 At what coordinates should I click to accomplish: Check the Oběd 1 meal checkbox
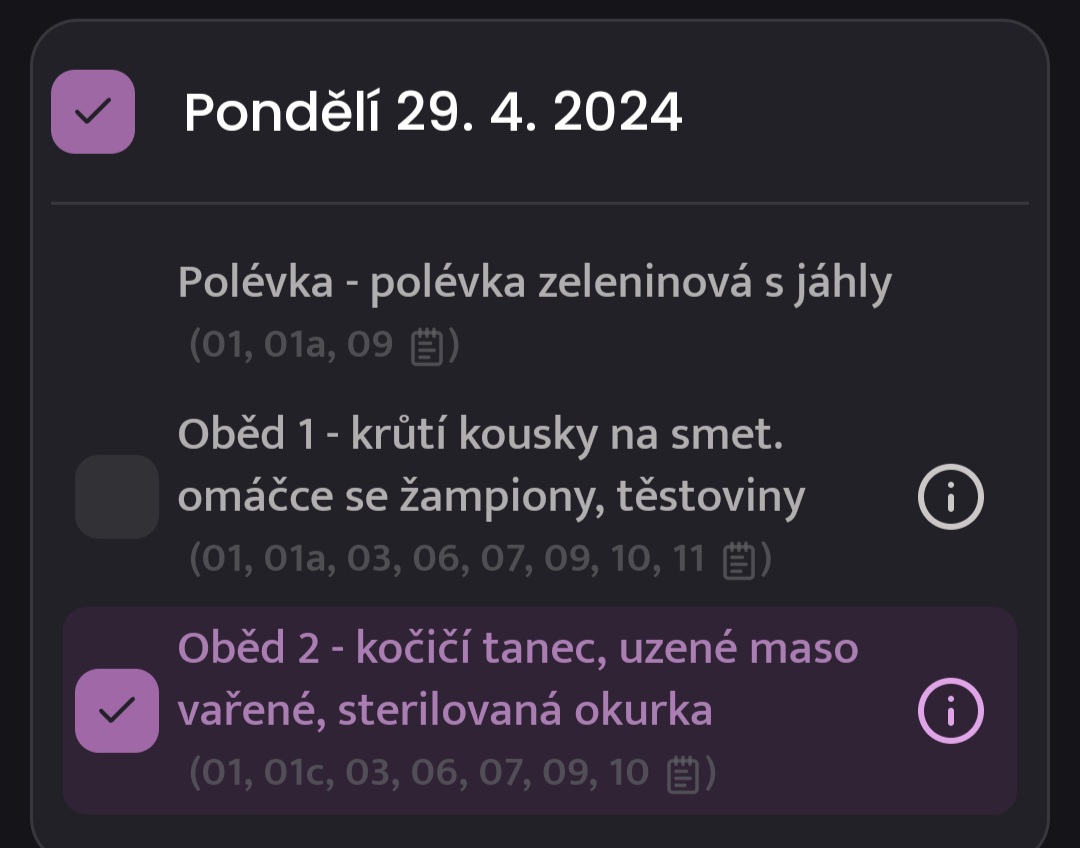click(x=117, y=497)
